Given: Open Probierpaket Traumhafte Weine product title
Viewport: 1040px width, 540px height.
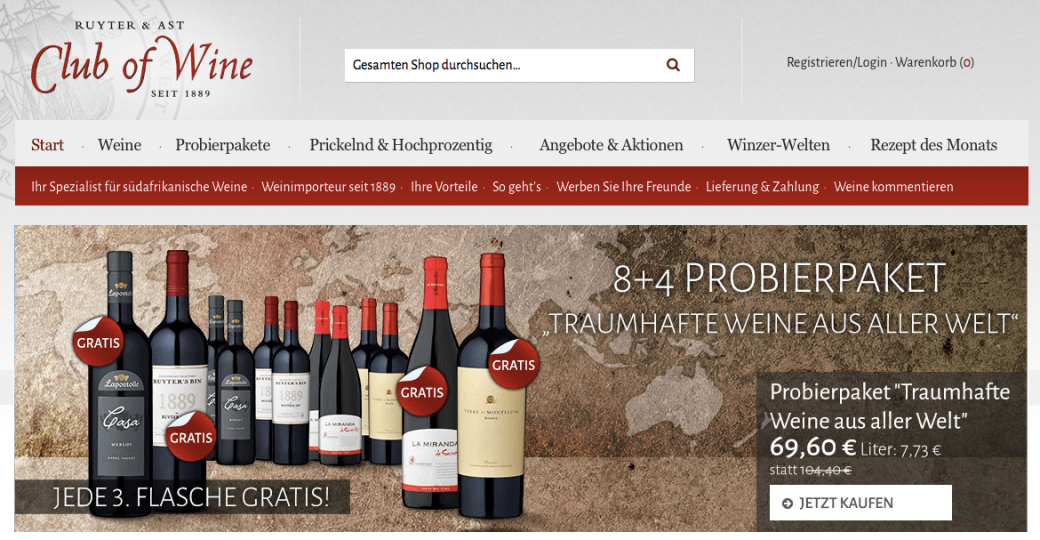Looking at the screenshot, I should tap(890, 406).
